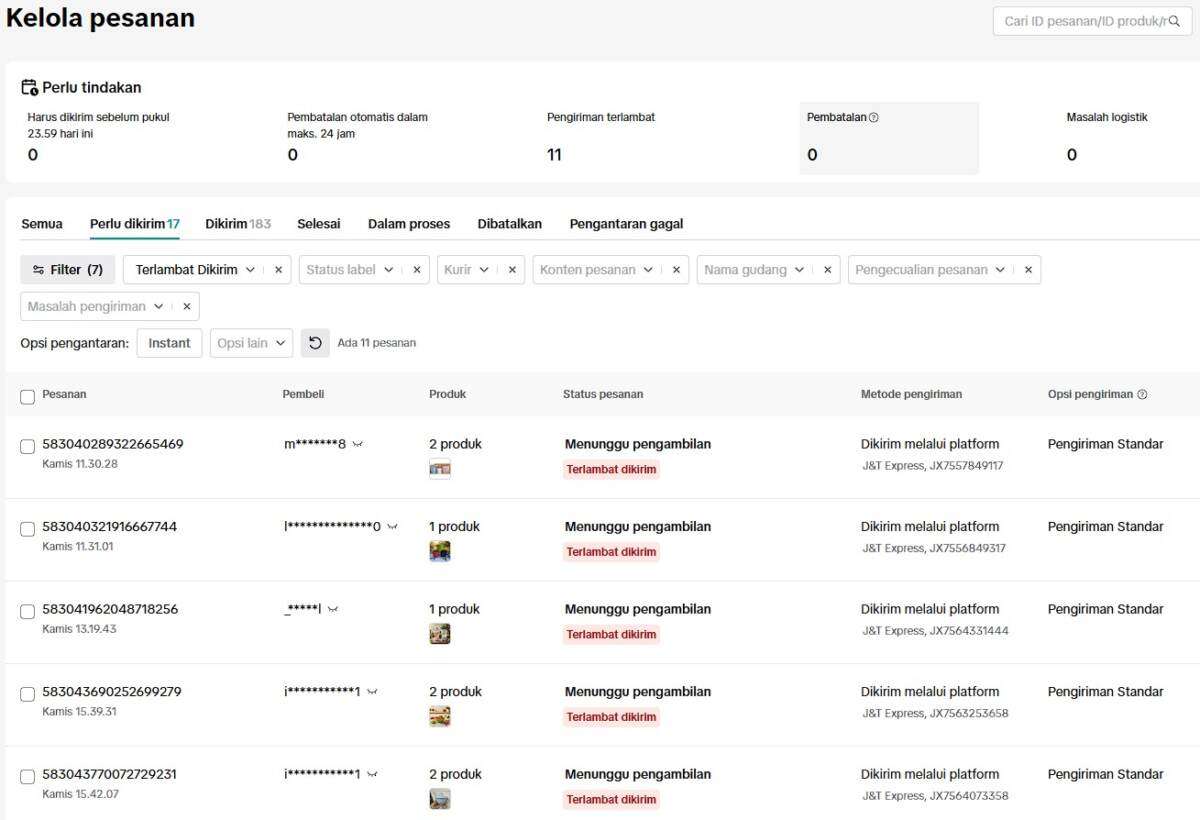Click chat icon next to buyer m*******8
Viewport: 1200px width, 820px height.
(358, 444)
